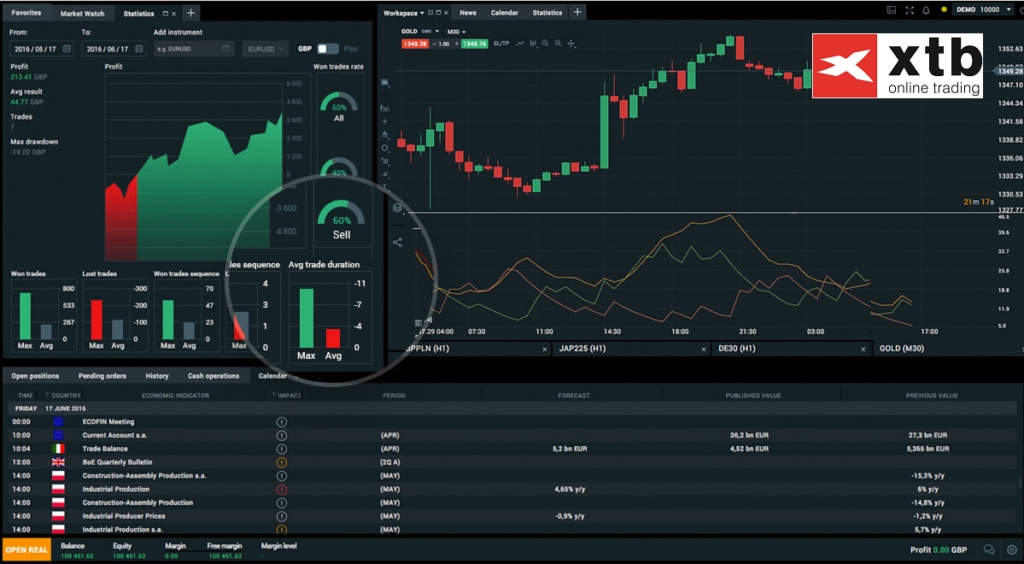Image resolution: width=1024 pixels, height=564 pixels.
Task: Open the To date calendar picker icon
Action: [138, 49]
